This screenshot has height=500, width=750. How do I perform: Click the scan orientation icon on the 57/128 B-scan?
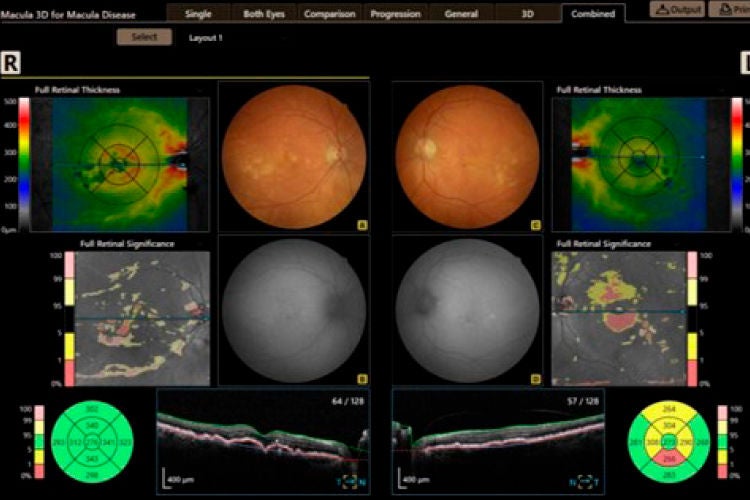[585, 482]
